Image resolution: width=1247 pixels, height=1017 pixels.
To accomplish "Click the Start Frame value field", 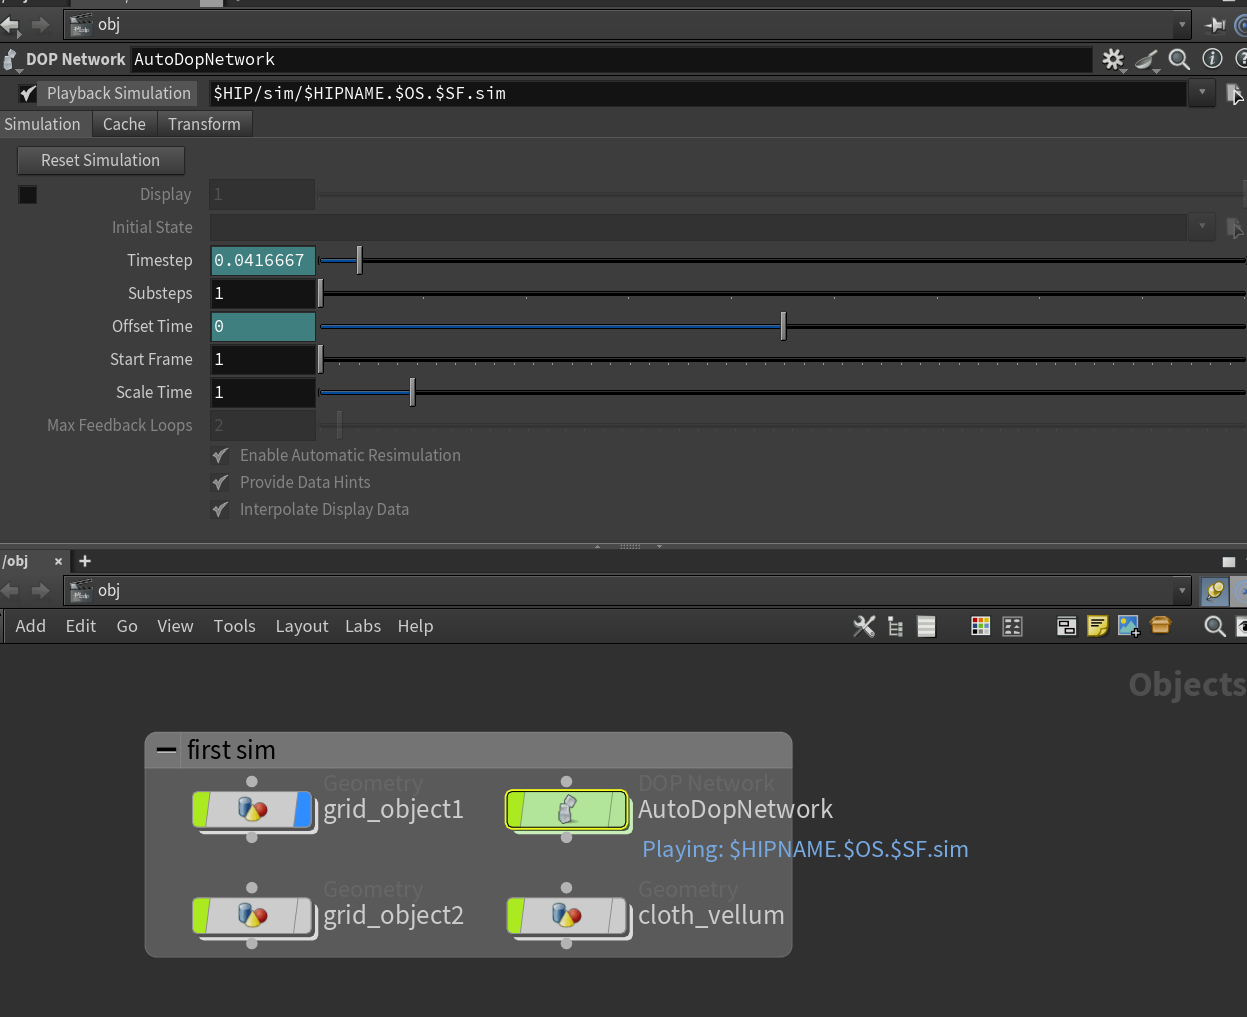I will pos(263,359).
